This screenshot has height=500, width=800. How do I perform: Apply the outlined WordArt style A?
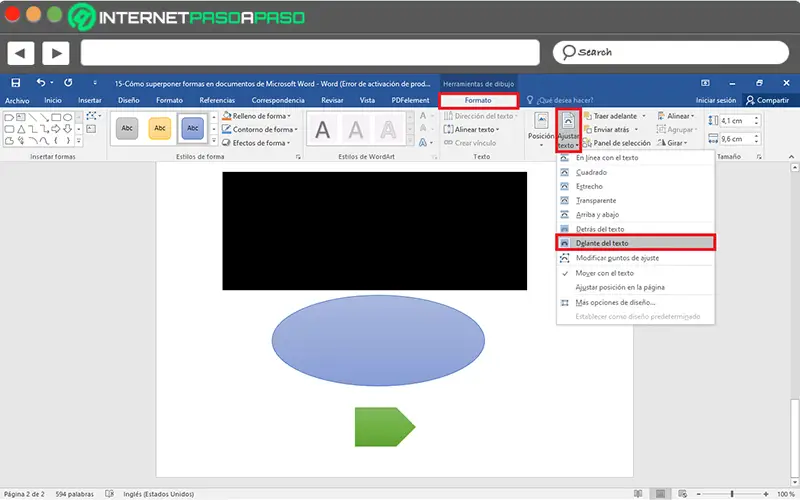[x=388, y=130]
